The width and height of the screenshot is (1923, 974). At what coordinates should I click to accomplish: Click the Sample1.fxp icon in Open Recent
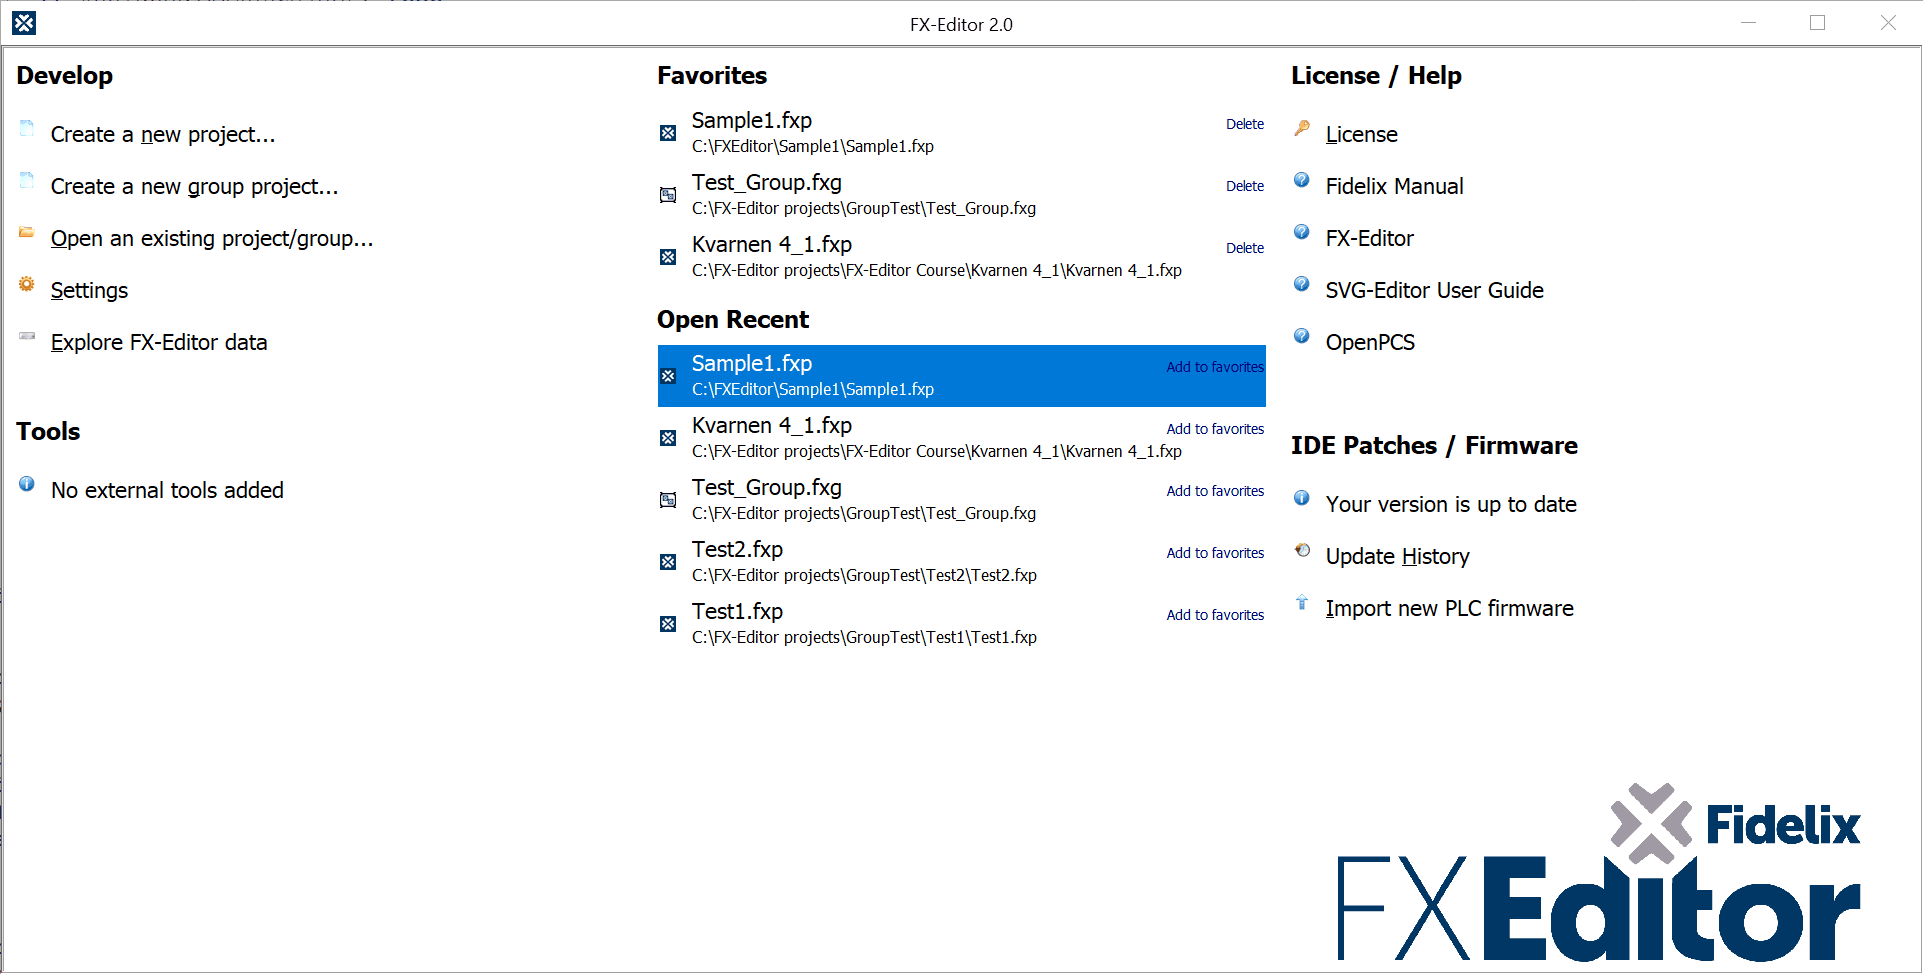pos(668,376)
